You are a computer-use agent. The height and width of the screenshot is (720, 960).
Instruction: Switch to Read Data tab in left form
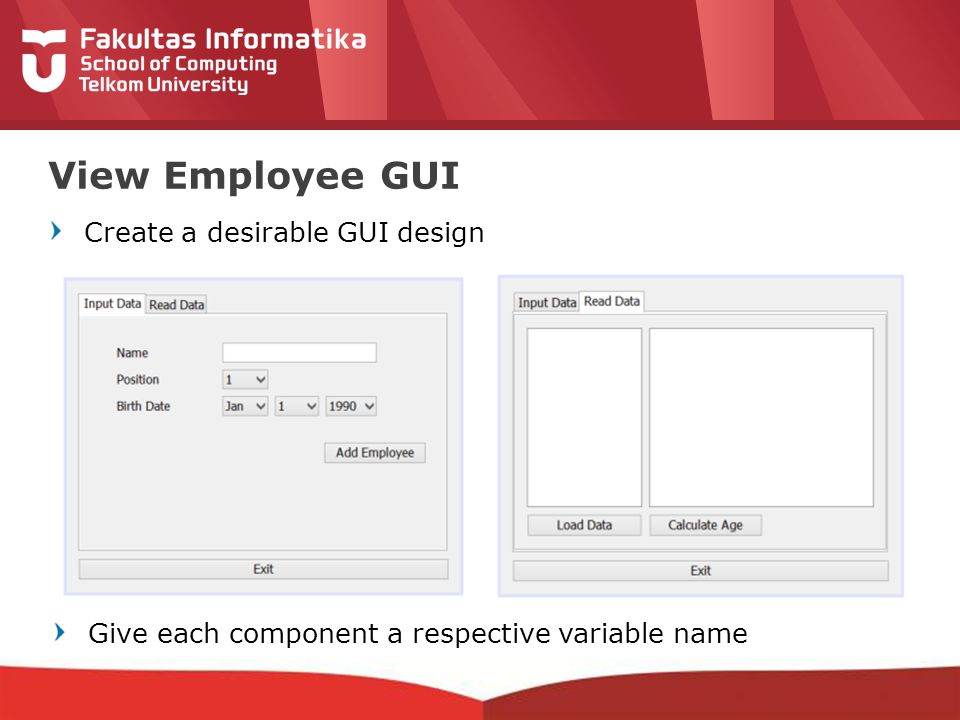pos(176,305)
